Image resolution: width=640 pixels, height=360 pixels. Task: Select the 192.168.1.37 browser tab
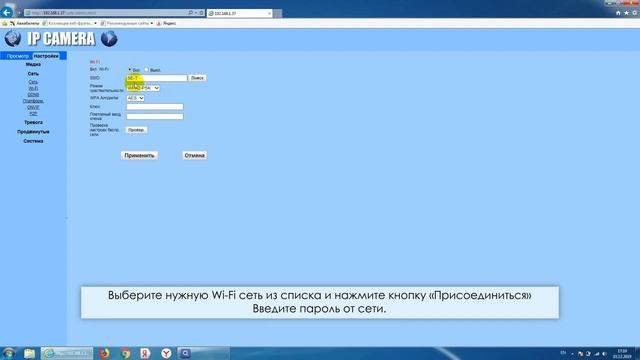(240, 13)
